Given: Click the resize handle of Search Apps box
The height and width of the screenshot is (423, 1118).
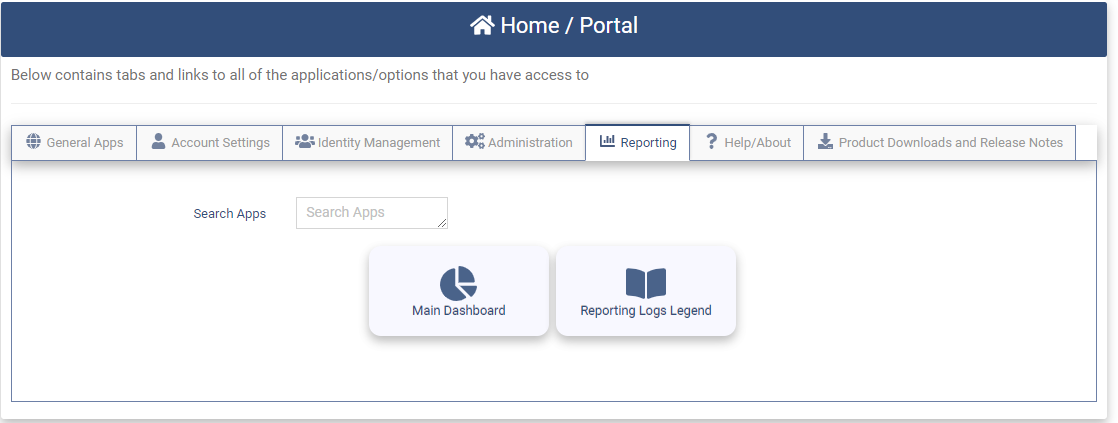Looking at the screenshot, I should [x=442, y=223].
